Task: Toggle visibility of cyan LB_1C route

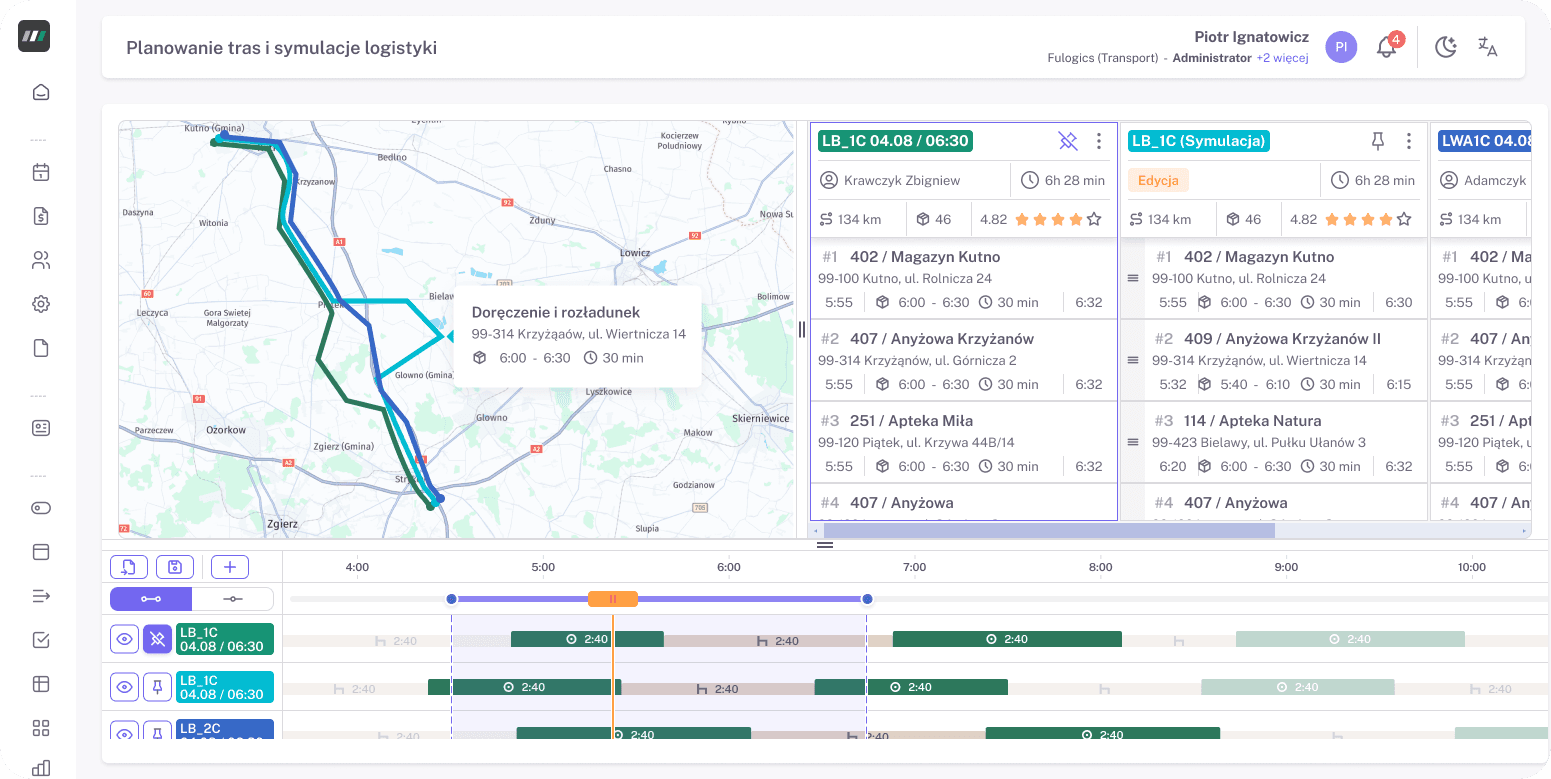Action: coord(124,687)
